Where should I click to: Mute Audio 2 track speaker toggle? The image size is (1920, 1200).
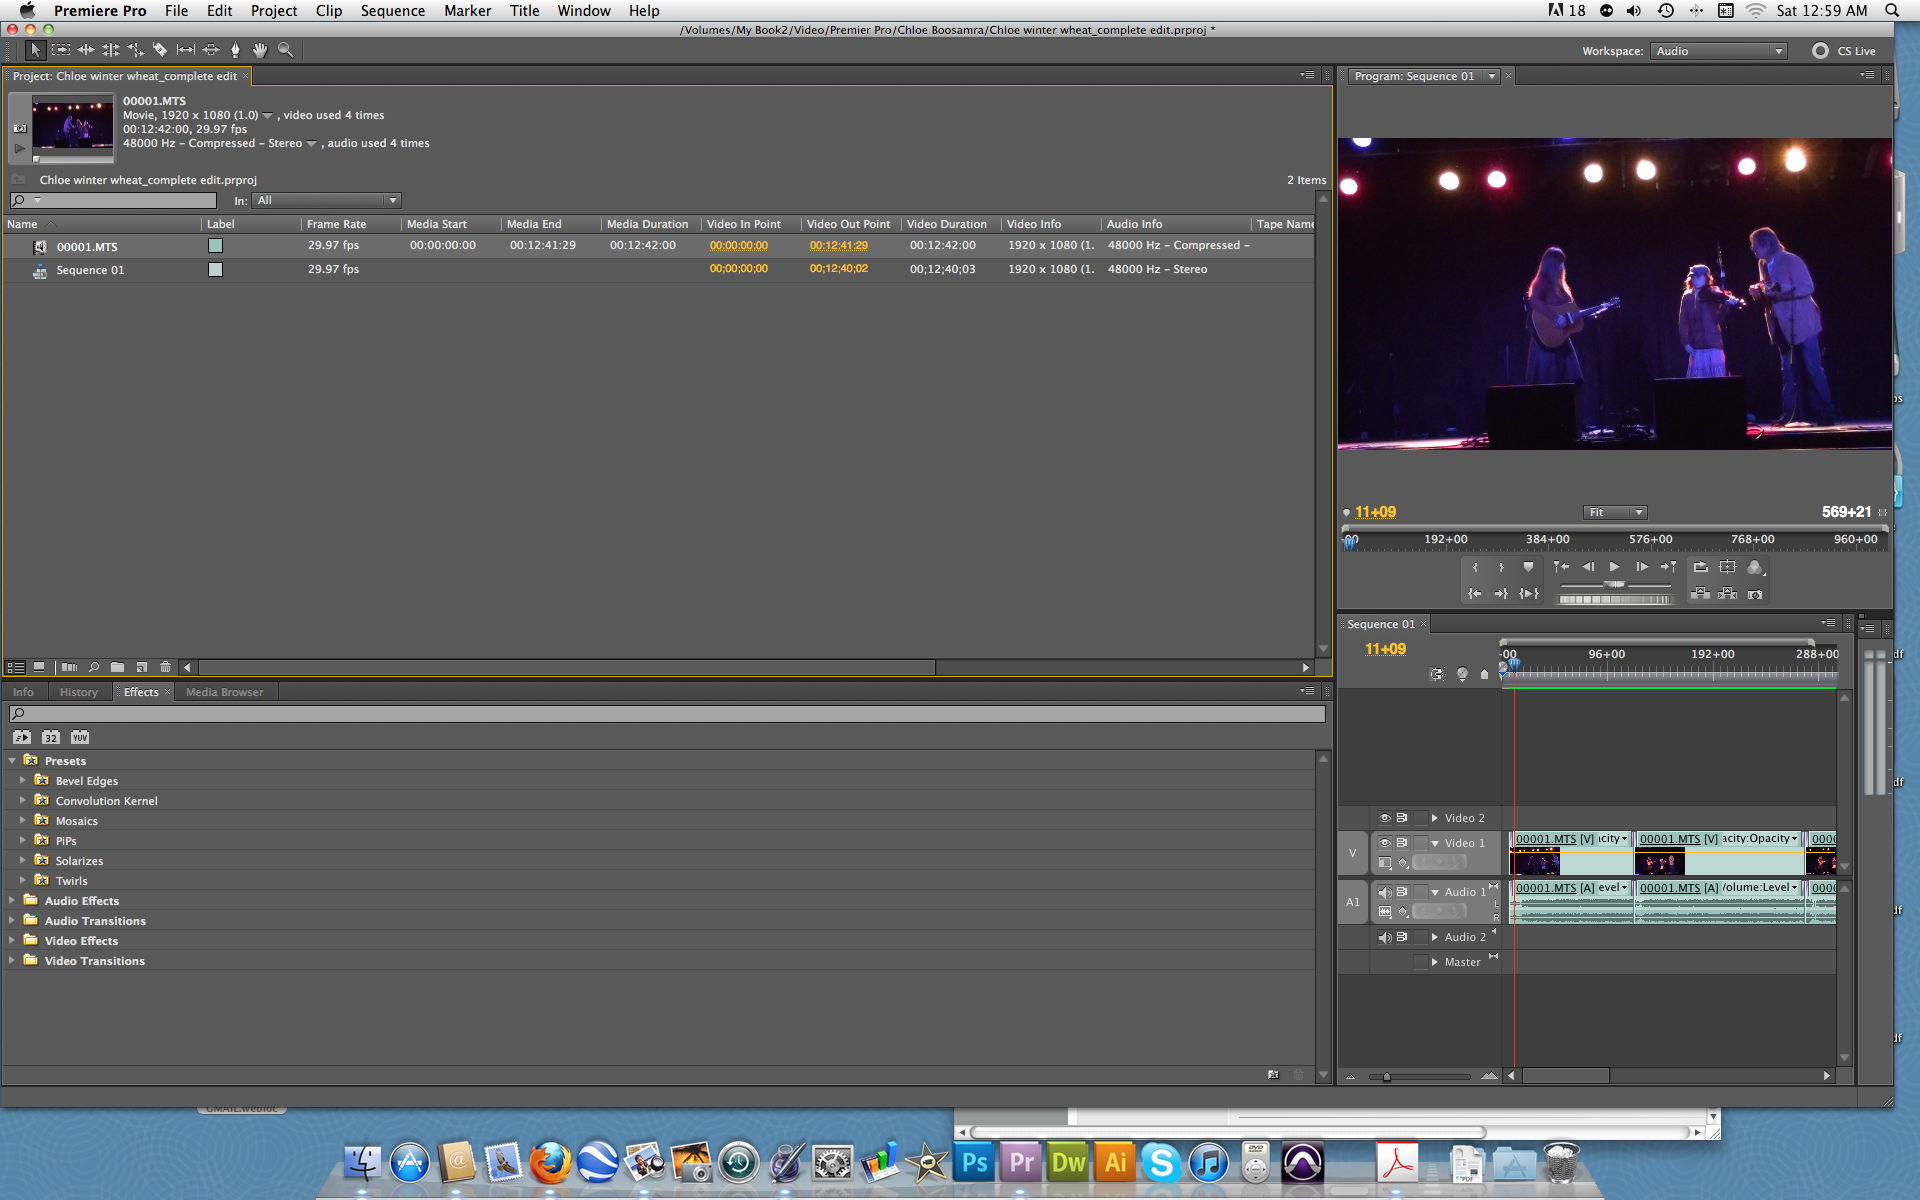pos(1385,937)
